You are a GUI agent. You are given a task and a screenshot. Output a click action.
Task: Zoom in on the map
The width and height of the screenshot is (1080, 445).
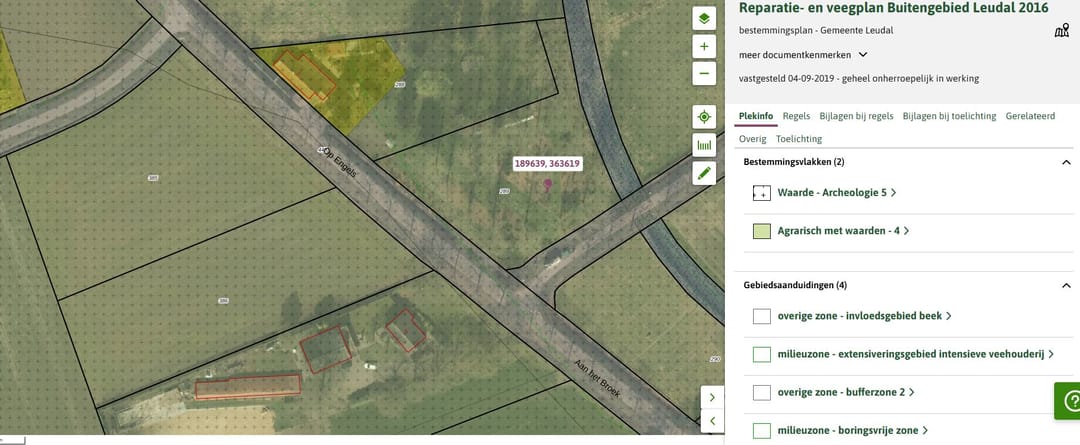(x=704, y=46)
